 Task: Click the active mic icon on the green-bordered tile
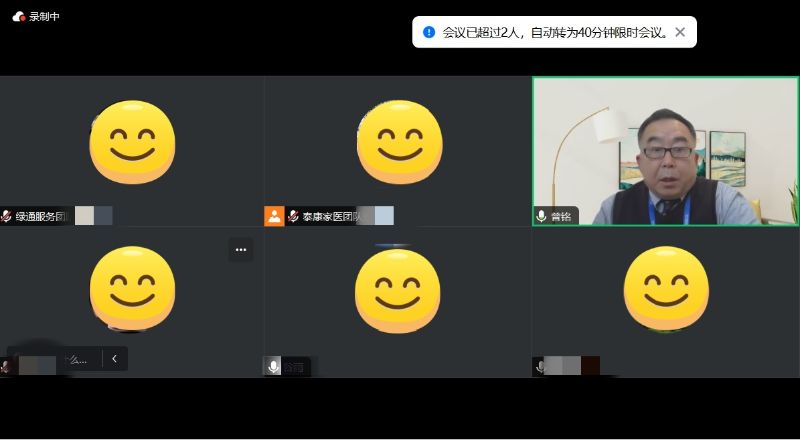coord(541,216)
